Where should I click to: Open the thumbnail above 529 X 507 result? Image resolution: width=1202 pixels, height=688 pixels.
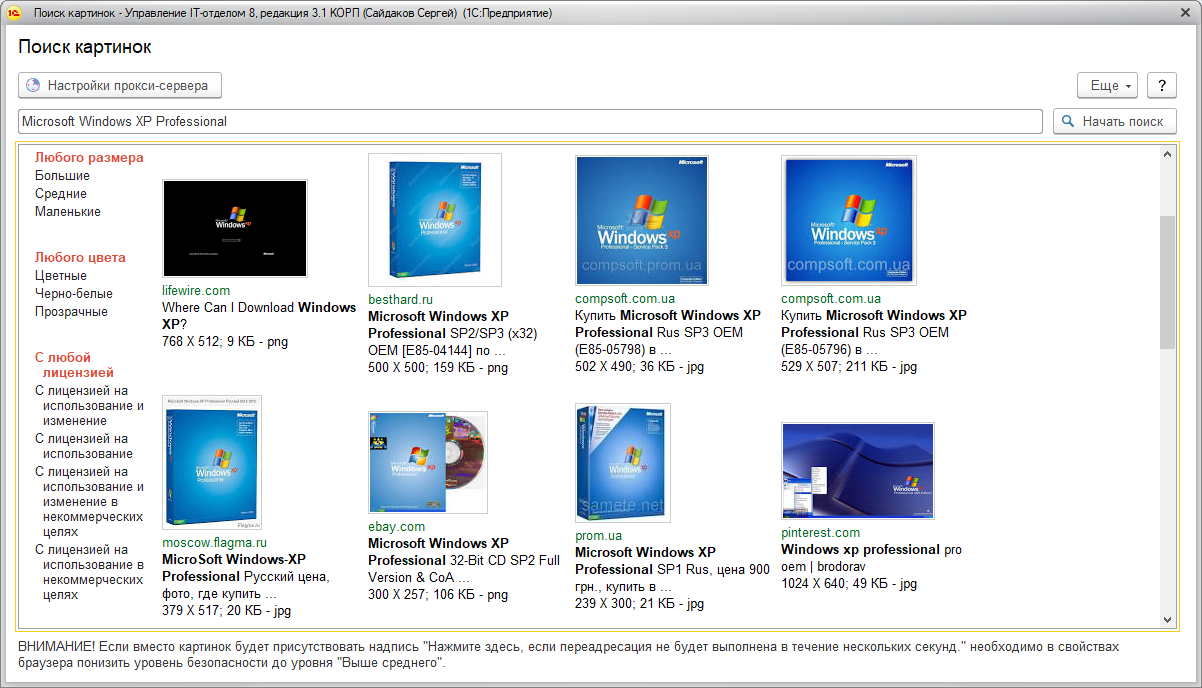click(x=849, y=220)
